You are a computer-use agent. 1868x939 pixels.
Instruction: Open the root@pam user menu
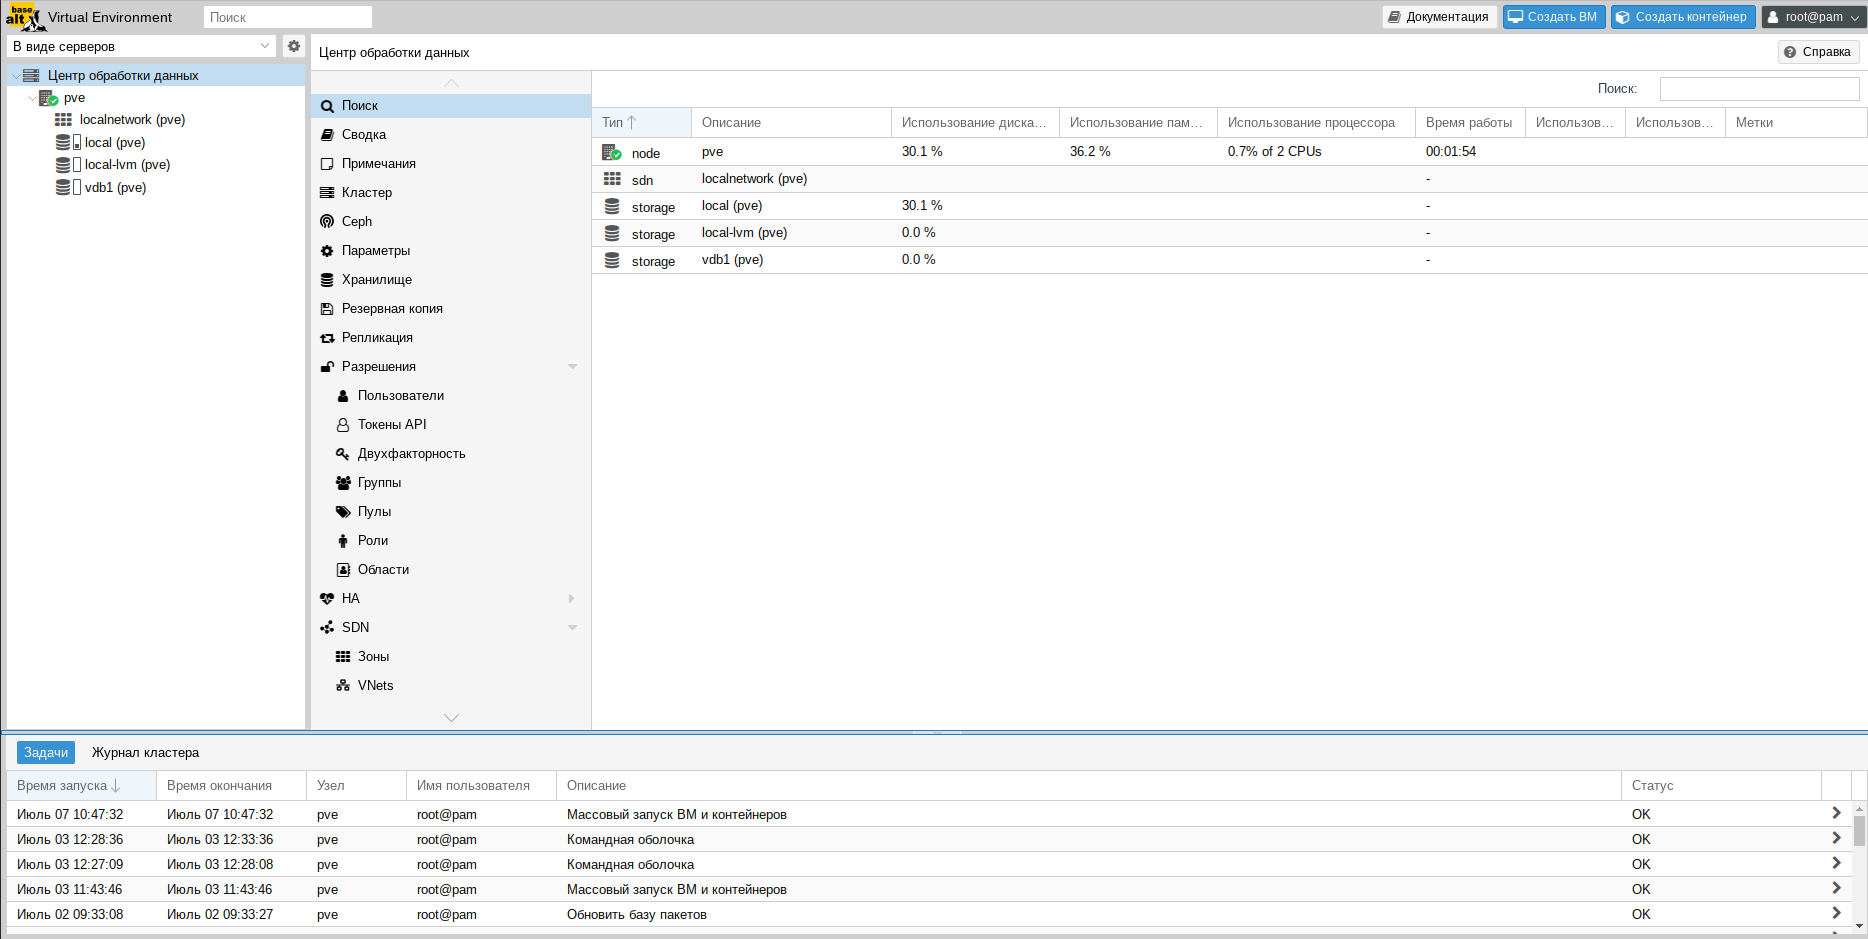1813,17
